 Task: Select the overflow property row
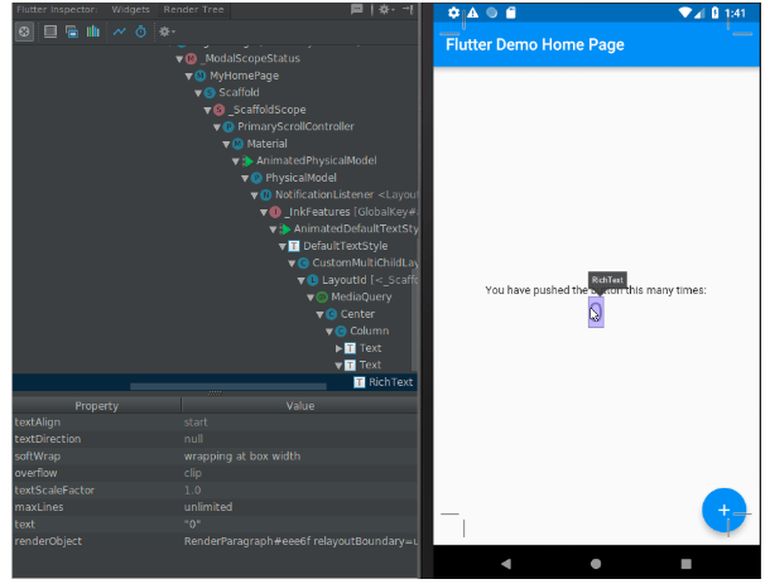point(215,473)
